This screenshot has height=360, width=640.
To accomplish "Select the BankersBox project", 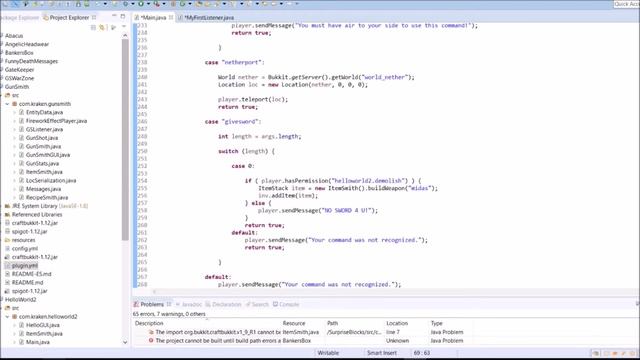I will tap(19, 53).
